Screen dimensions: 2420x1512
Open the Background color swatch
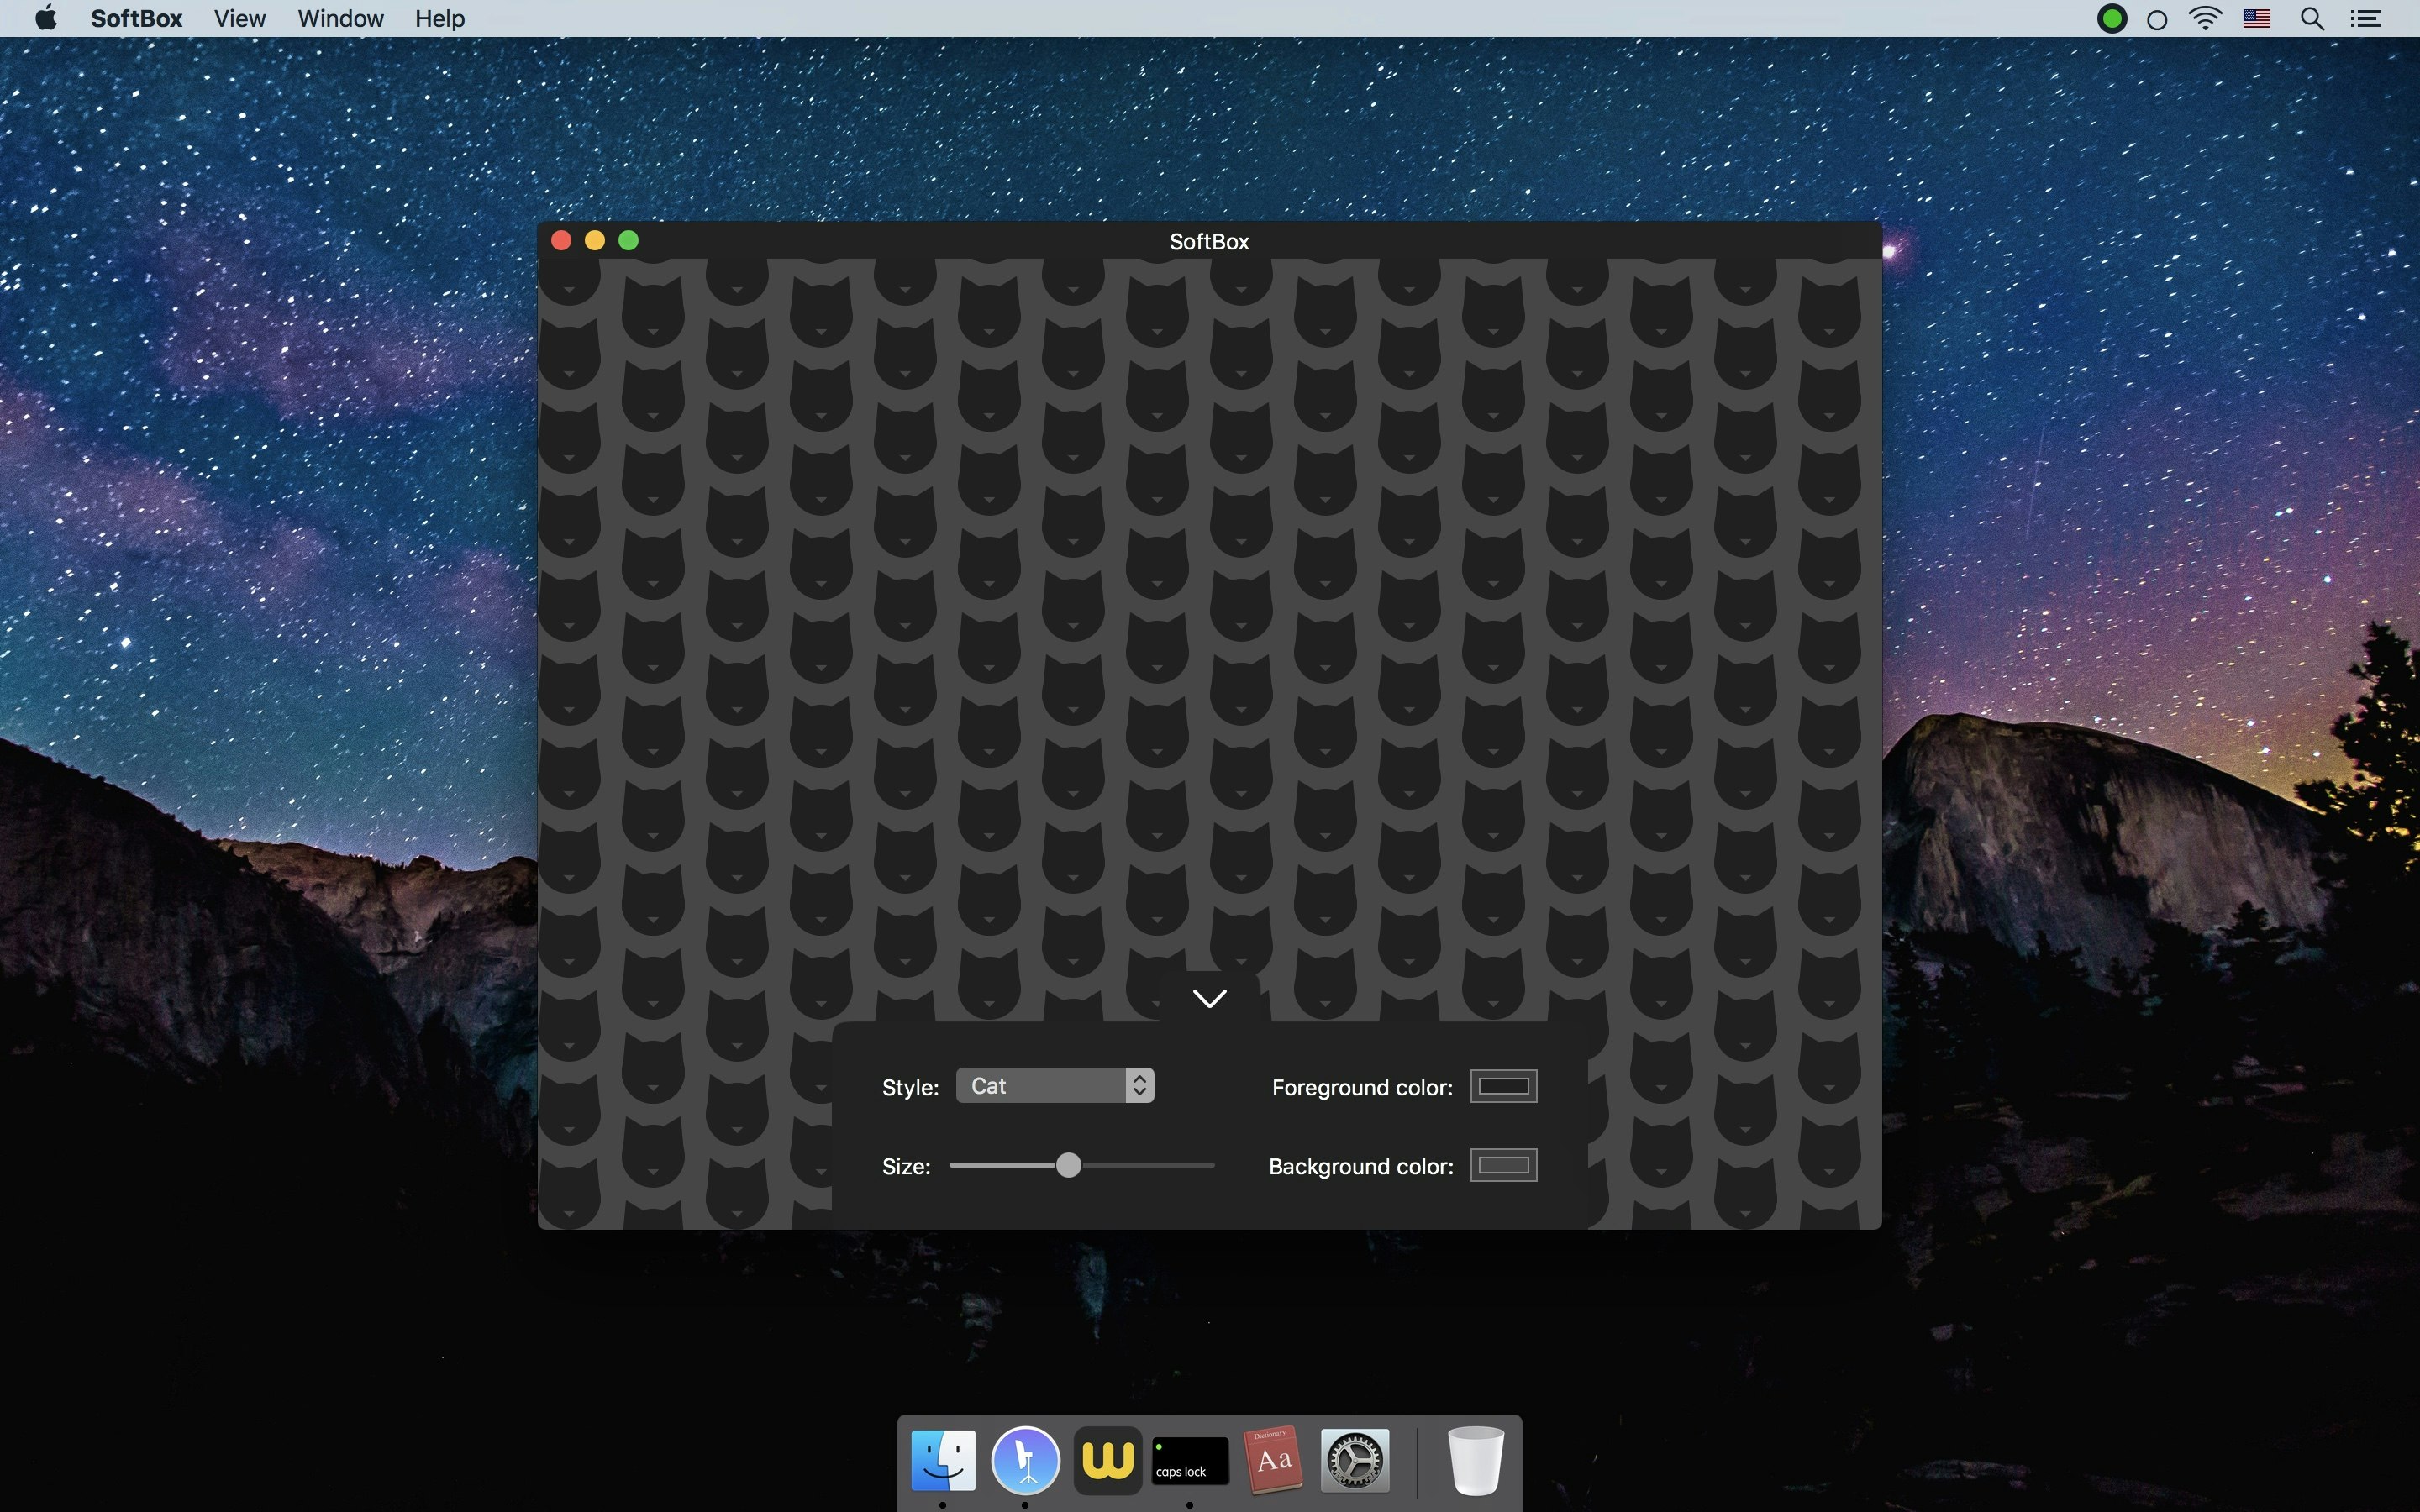click(1503, 1165)
